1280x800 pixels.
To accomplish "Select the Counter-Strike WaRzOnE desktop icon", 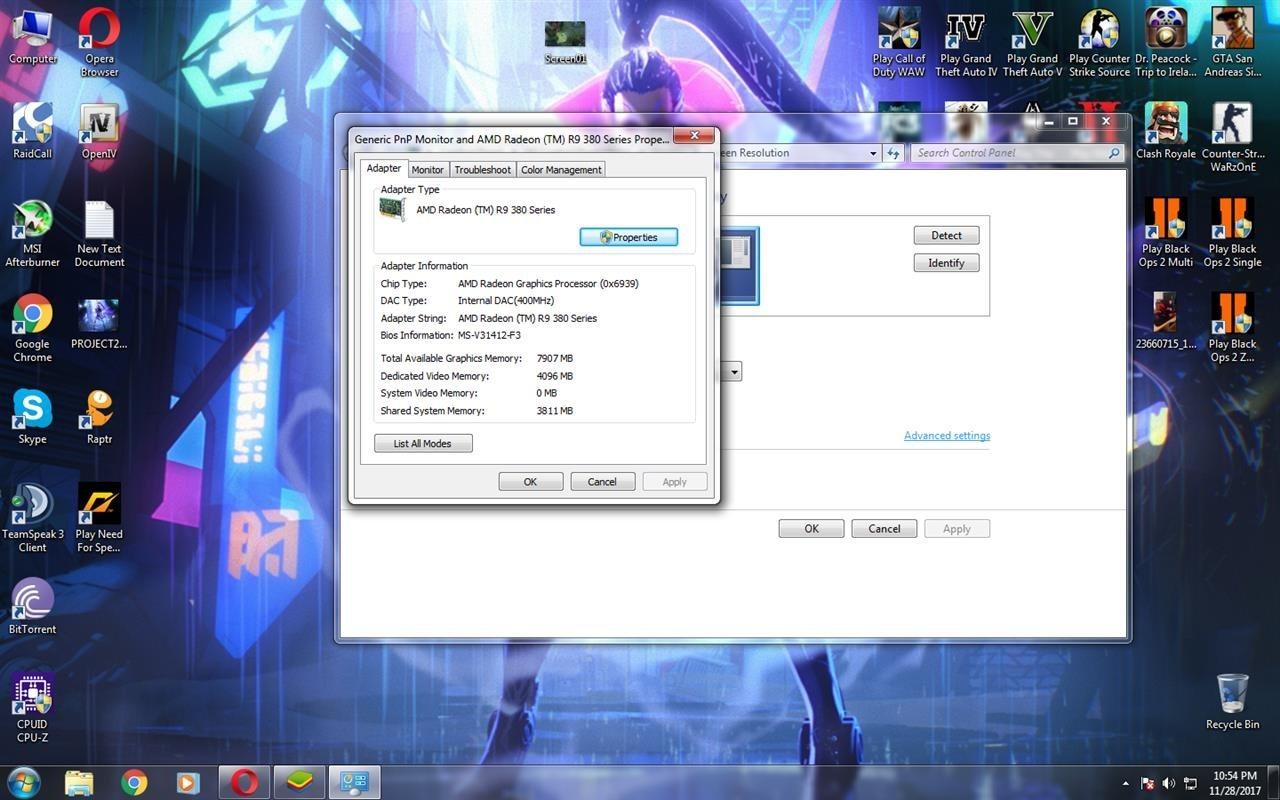I will 1232,137.
